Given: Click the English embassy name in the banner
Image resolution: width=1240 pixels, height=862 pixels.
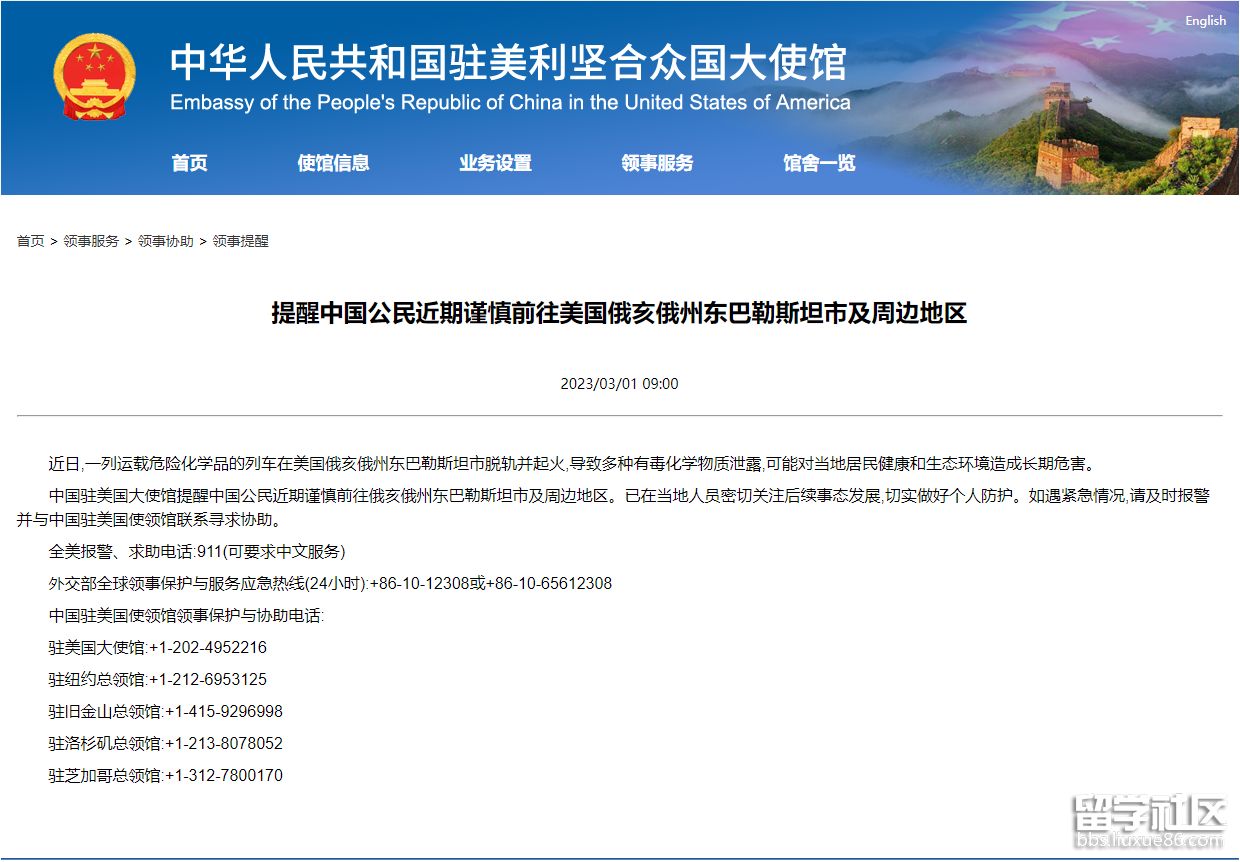Looking at the screenshot, I should click(510, 103).
